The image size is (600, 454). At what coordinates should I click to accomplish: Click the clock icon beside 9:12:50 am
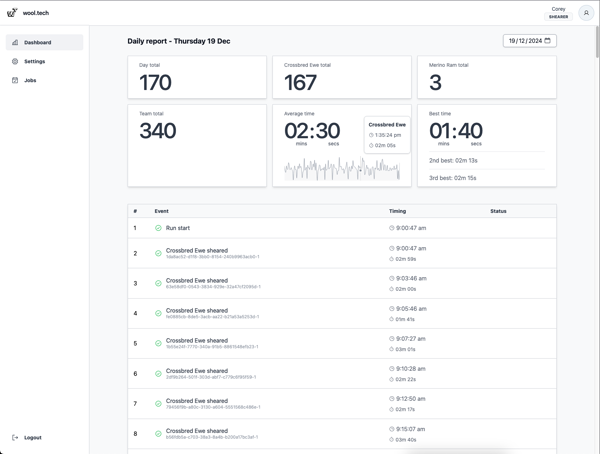pos(392,399)
